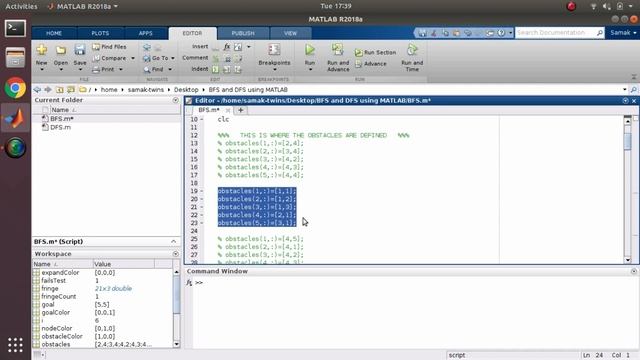Click the Save disk icon
This screenshot has width=640, height=360.
tap(80, 50)
